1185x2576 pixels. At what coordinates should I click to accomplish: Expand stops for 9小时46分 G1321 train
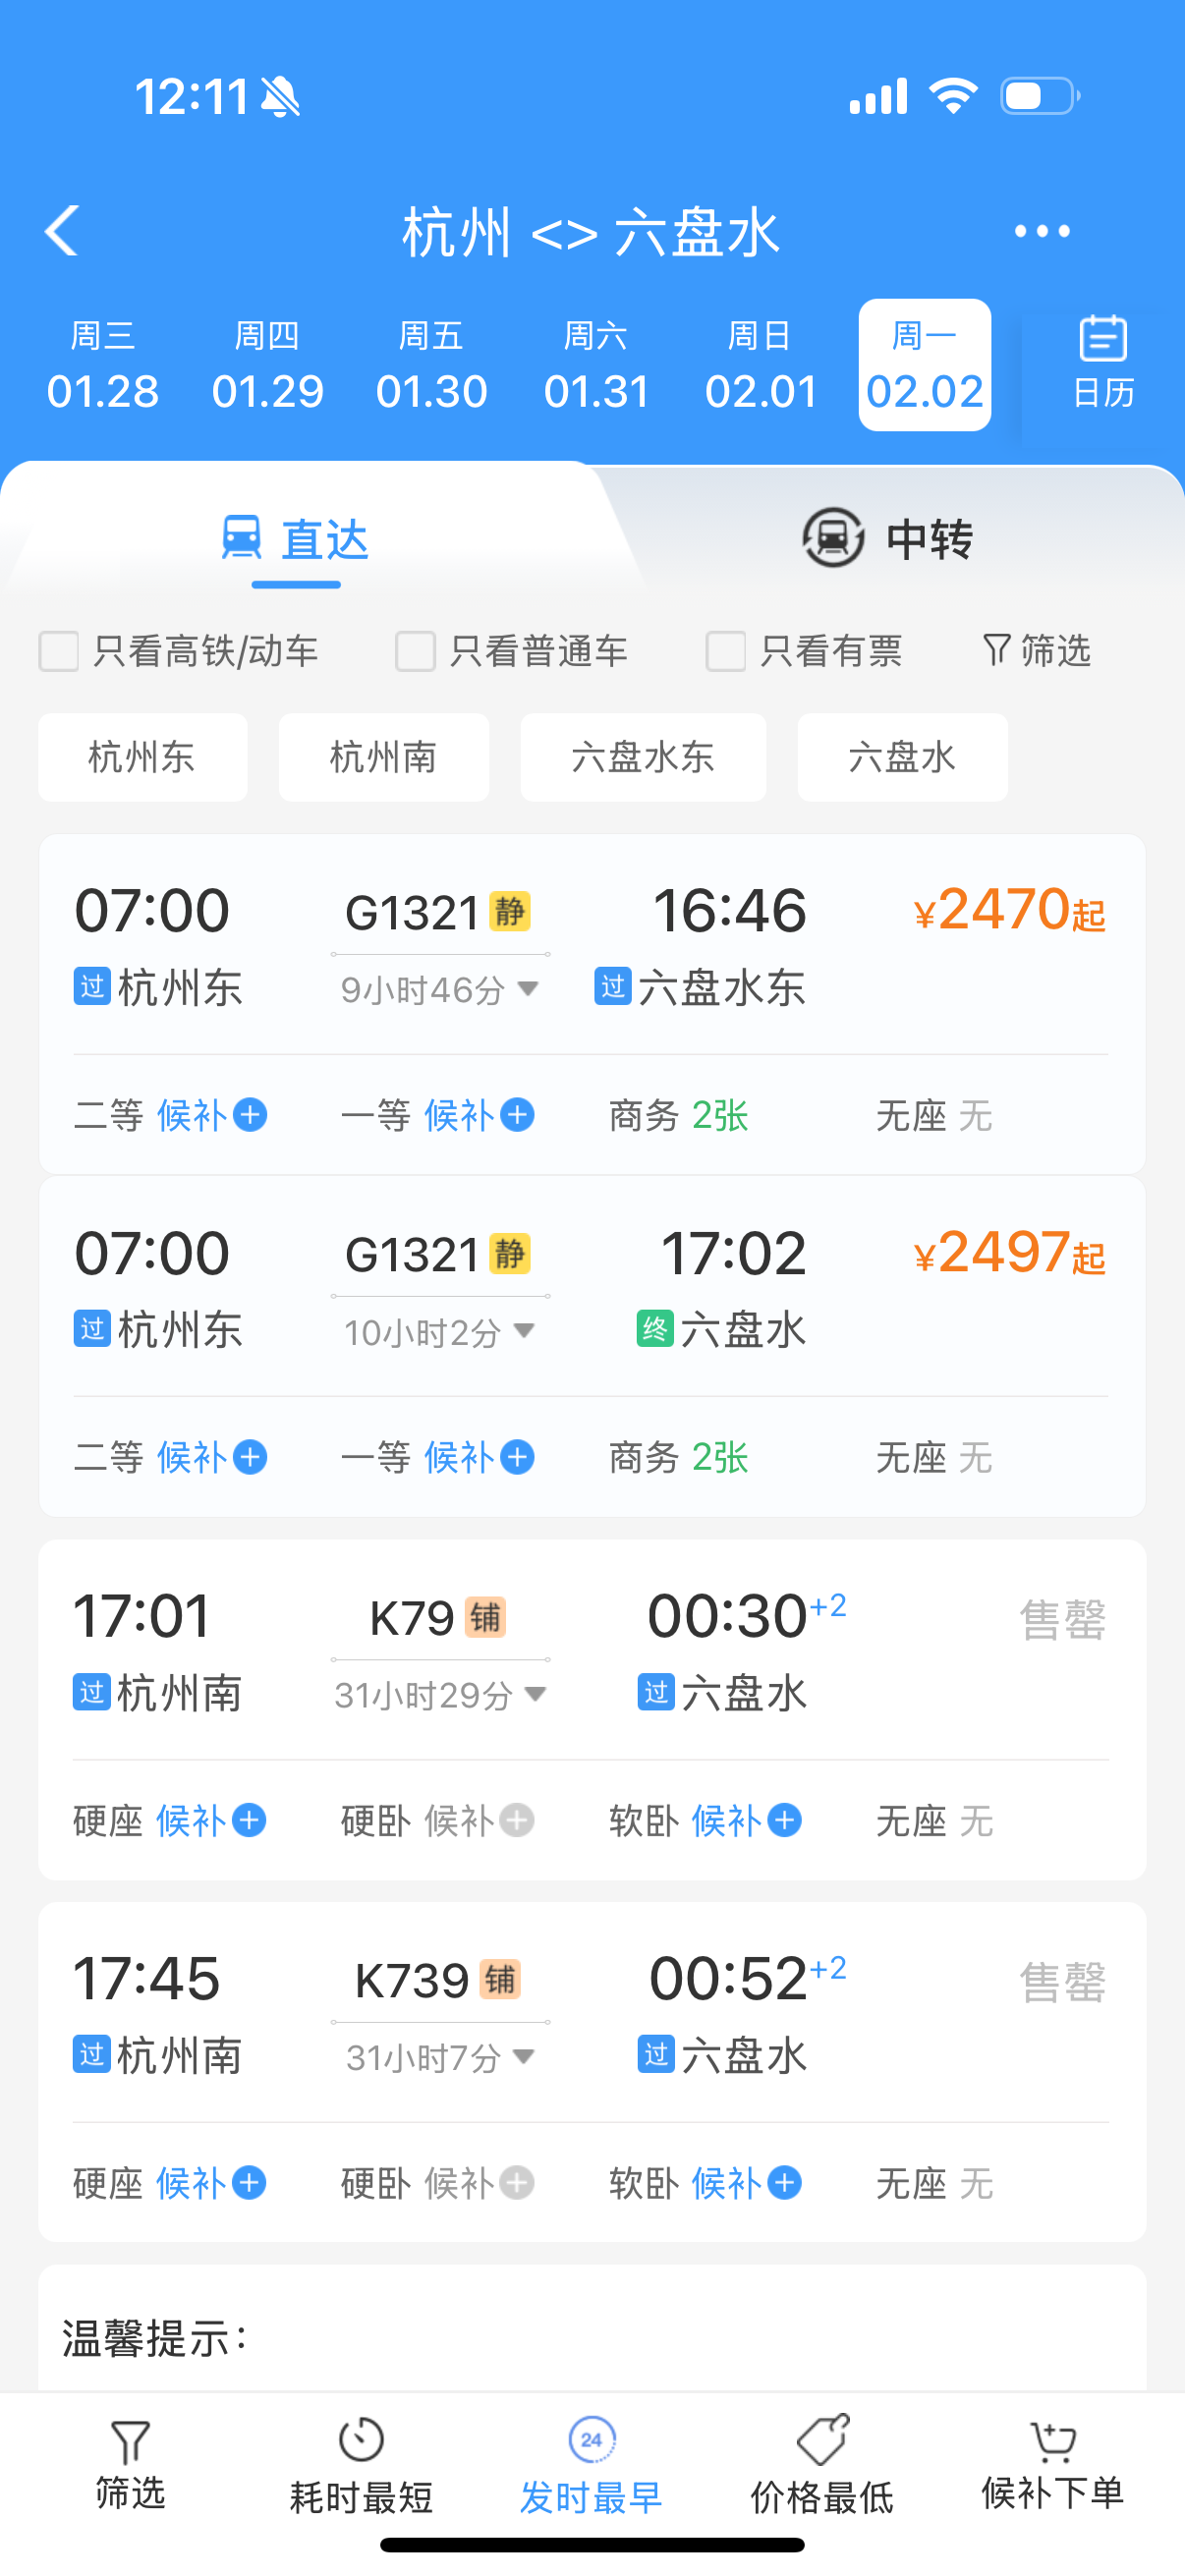point(528,989)
